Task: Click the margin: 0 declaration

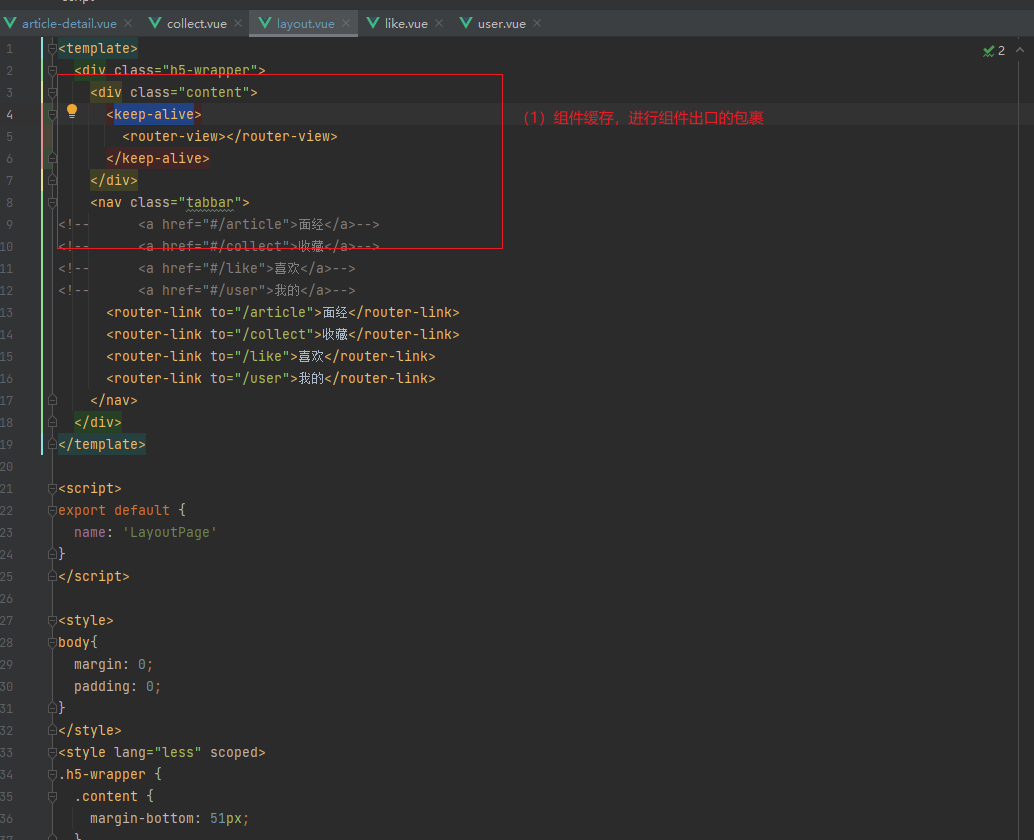Action: [113, 665]
